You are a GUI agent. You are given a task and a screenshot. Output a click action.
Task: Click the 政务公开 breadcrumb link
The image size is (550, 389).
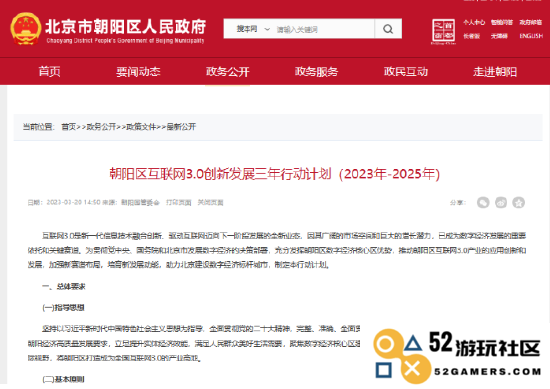point(101,127)
